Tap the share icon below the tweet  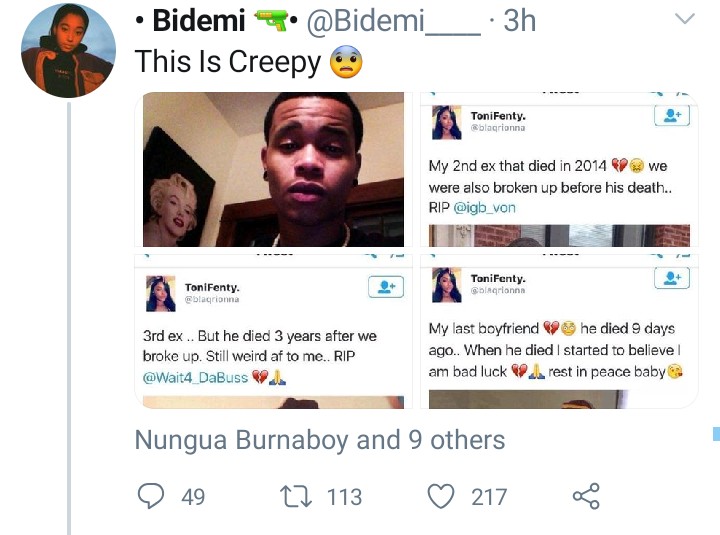point(585,495)
